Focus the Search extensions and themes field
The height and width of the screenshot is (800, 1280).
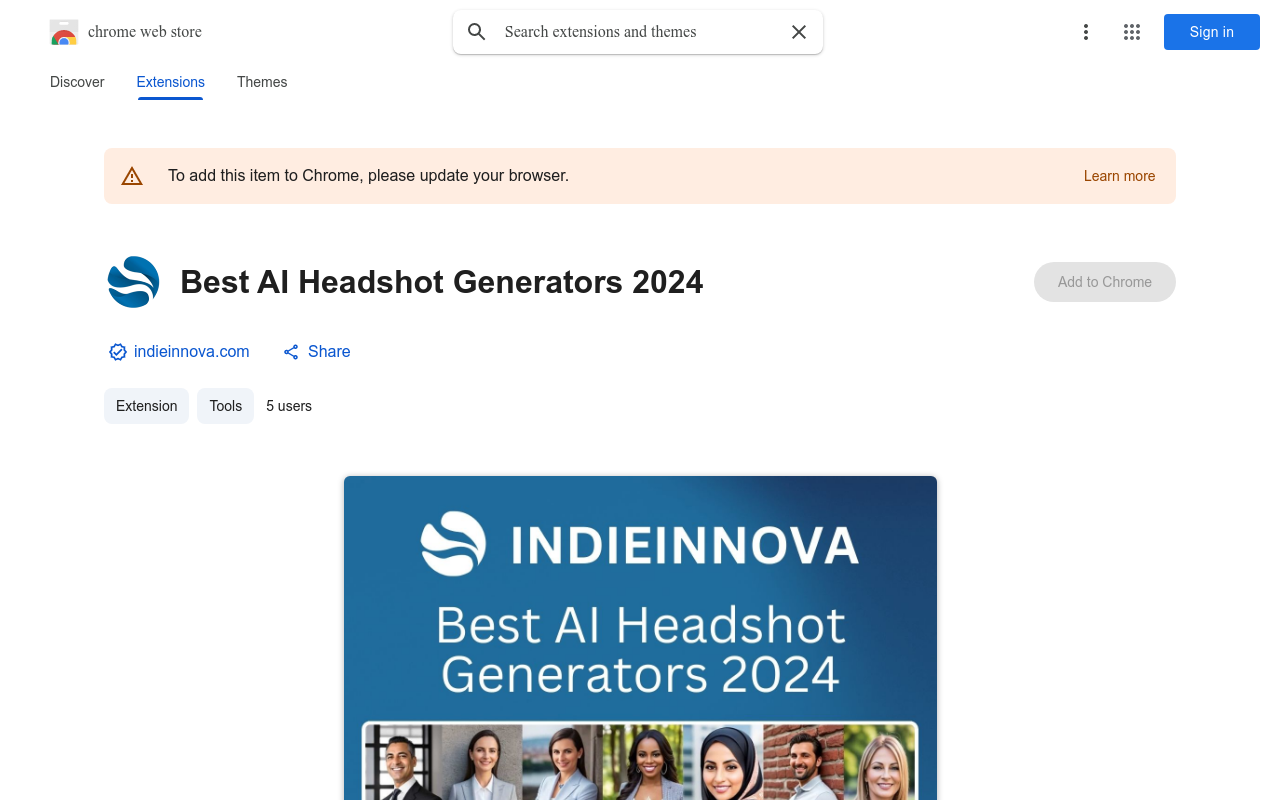[640, 32]
